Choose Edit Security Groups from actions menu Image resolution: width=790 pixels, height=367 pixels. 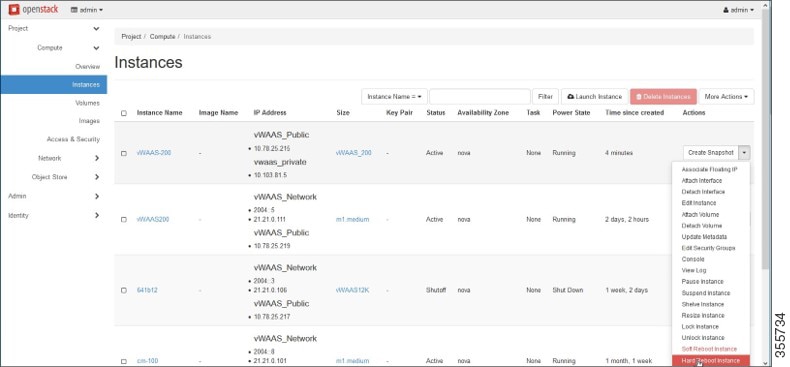(708, 248)
